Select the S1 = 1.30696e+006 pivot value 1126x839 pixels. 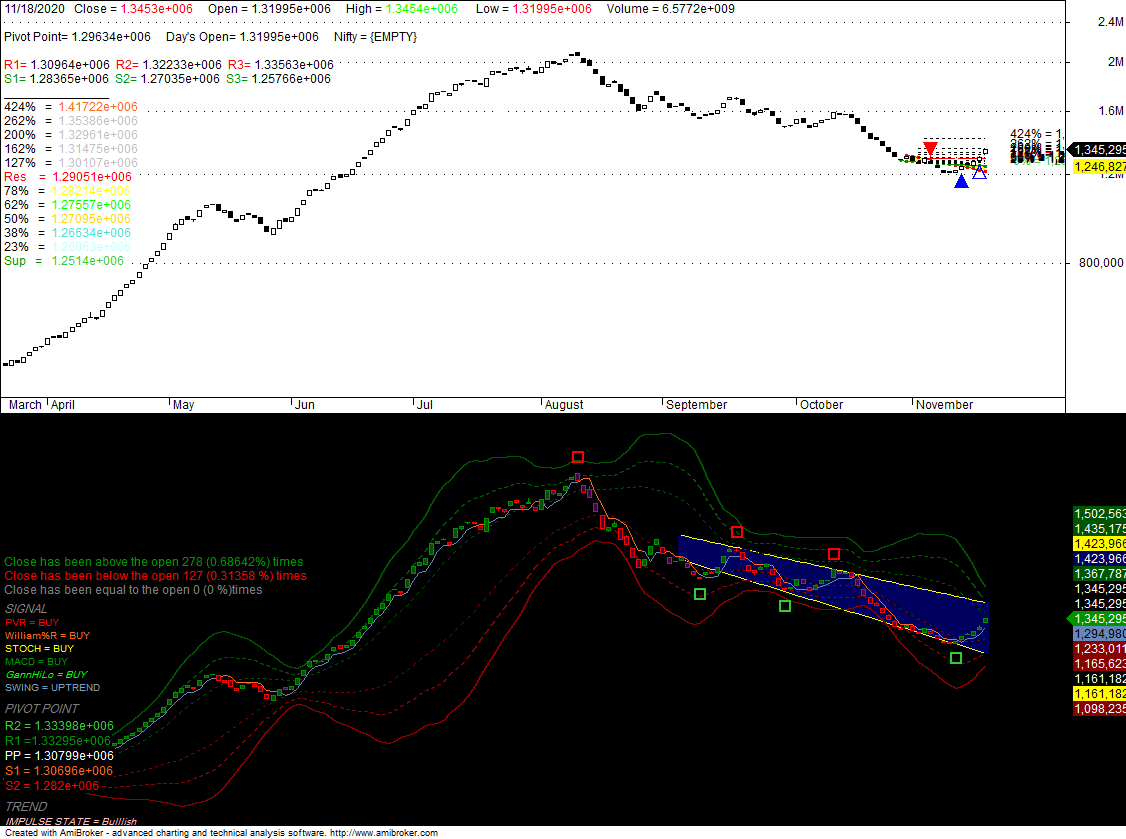point(59,771)
